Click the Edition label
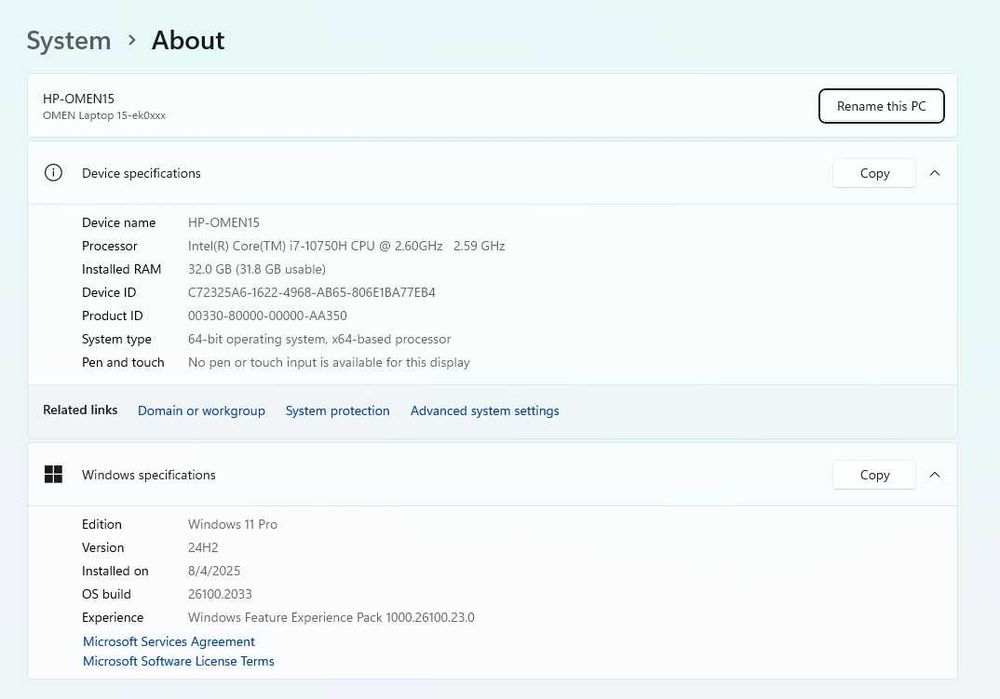1000x699 pixels. point(101,524)
